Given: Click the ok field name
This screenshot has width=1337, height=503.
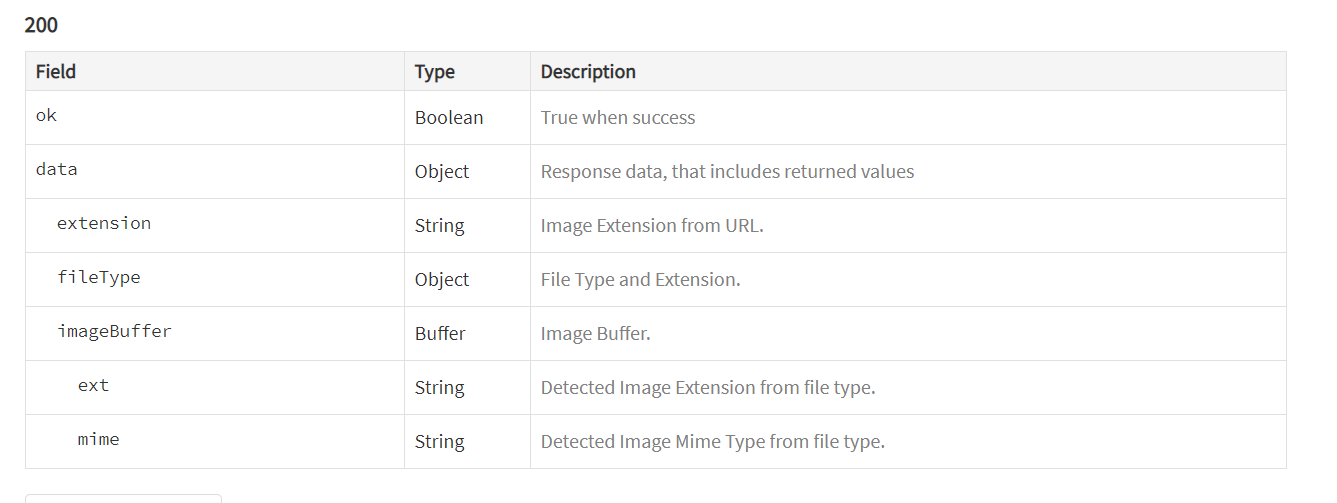Looking at the screenshot, I should (x=46, y=115).
